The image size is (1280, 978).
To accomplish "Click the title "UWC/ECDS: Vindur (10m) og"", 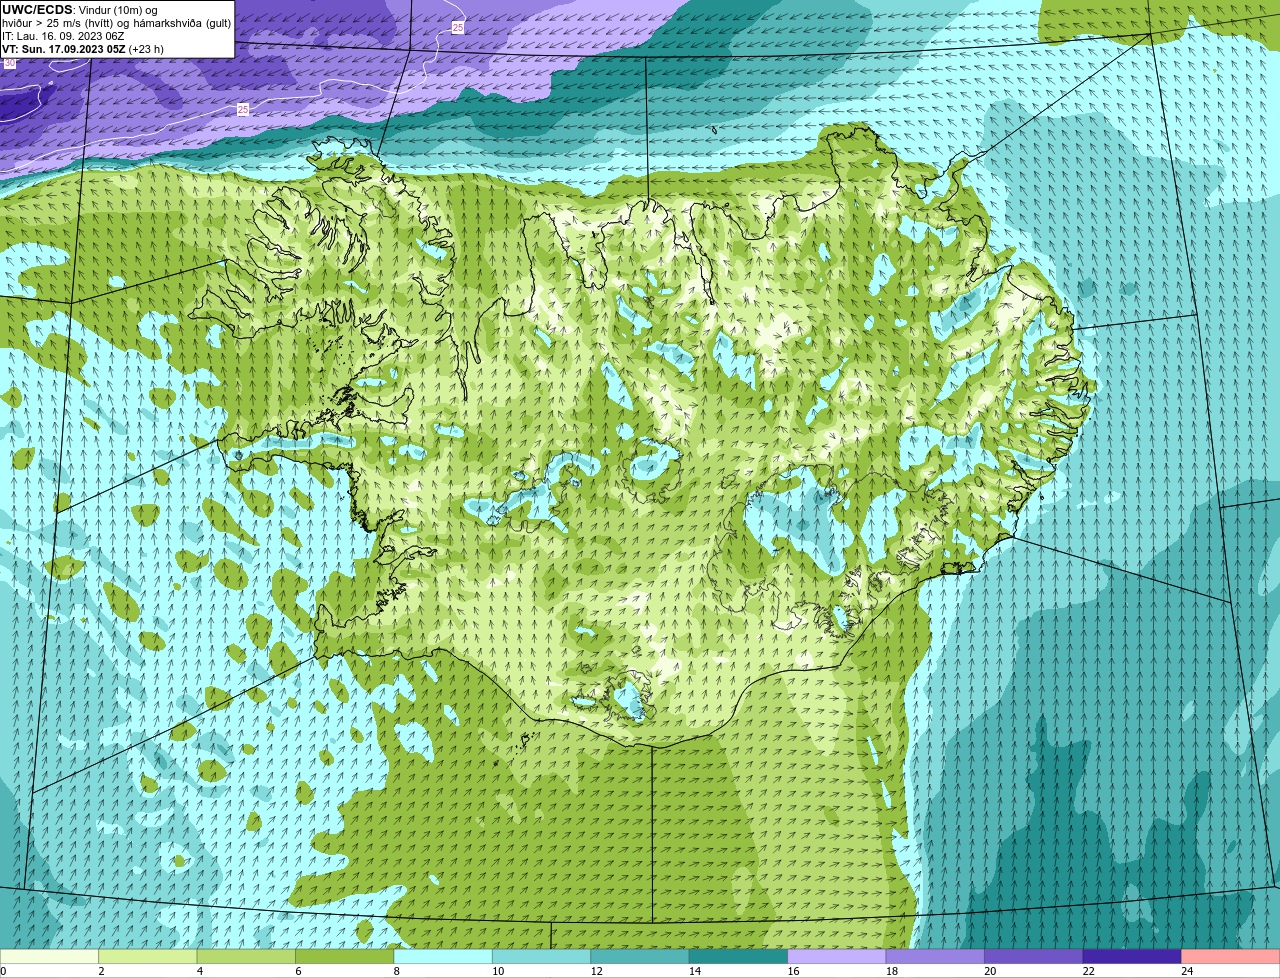I will click(x=79, y=10).
